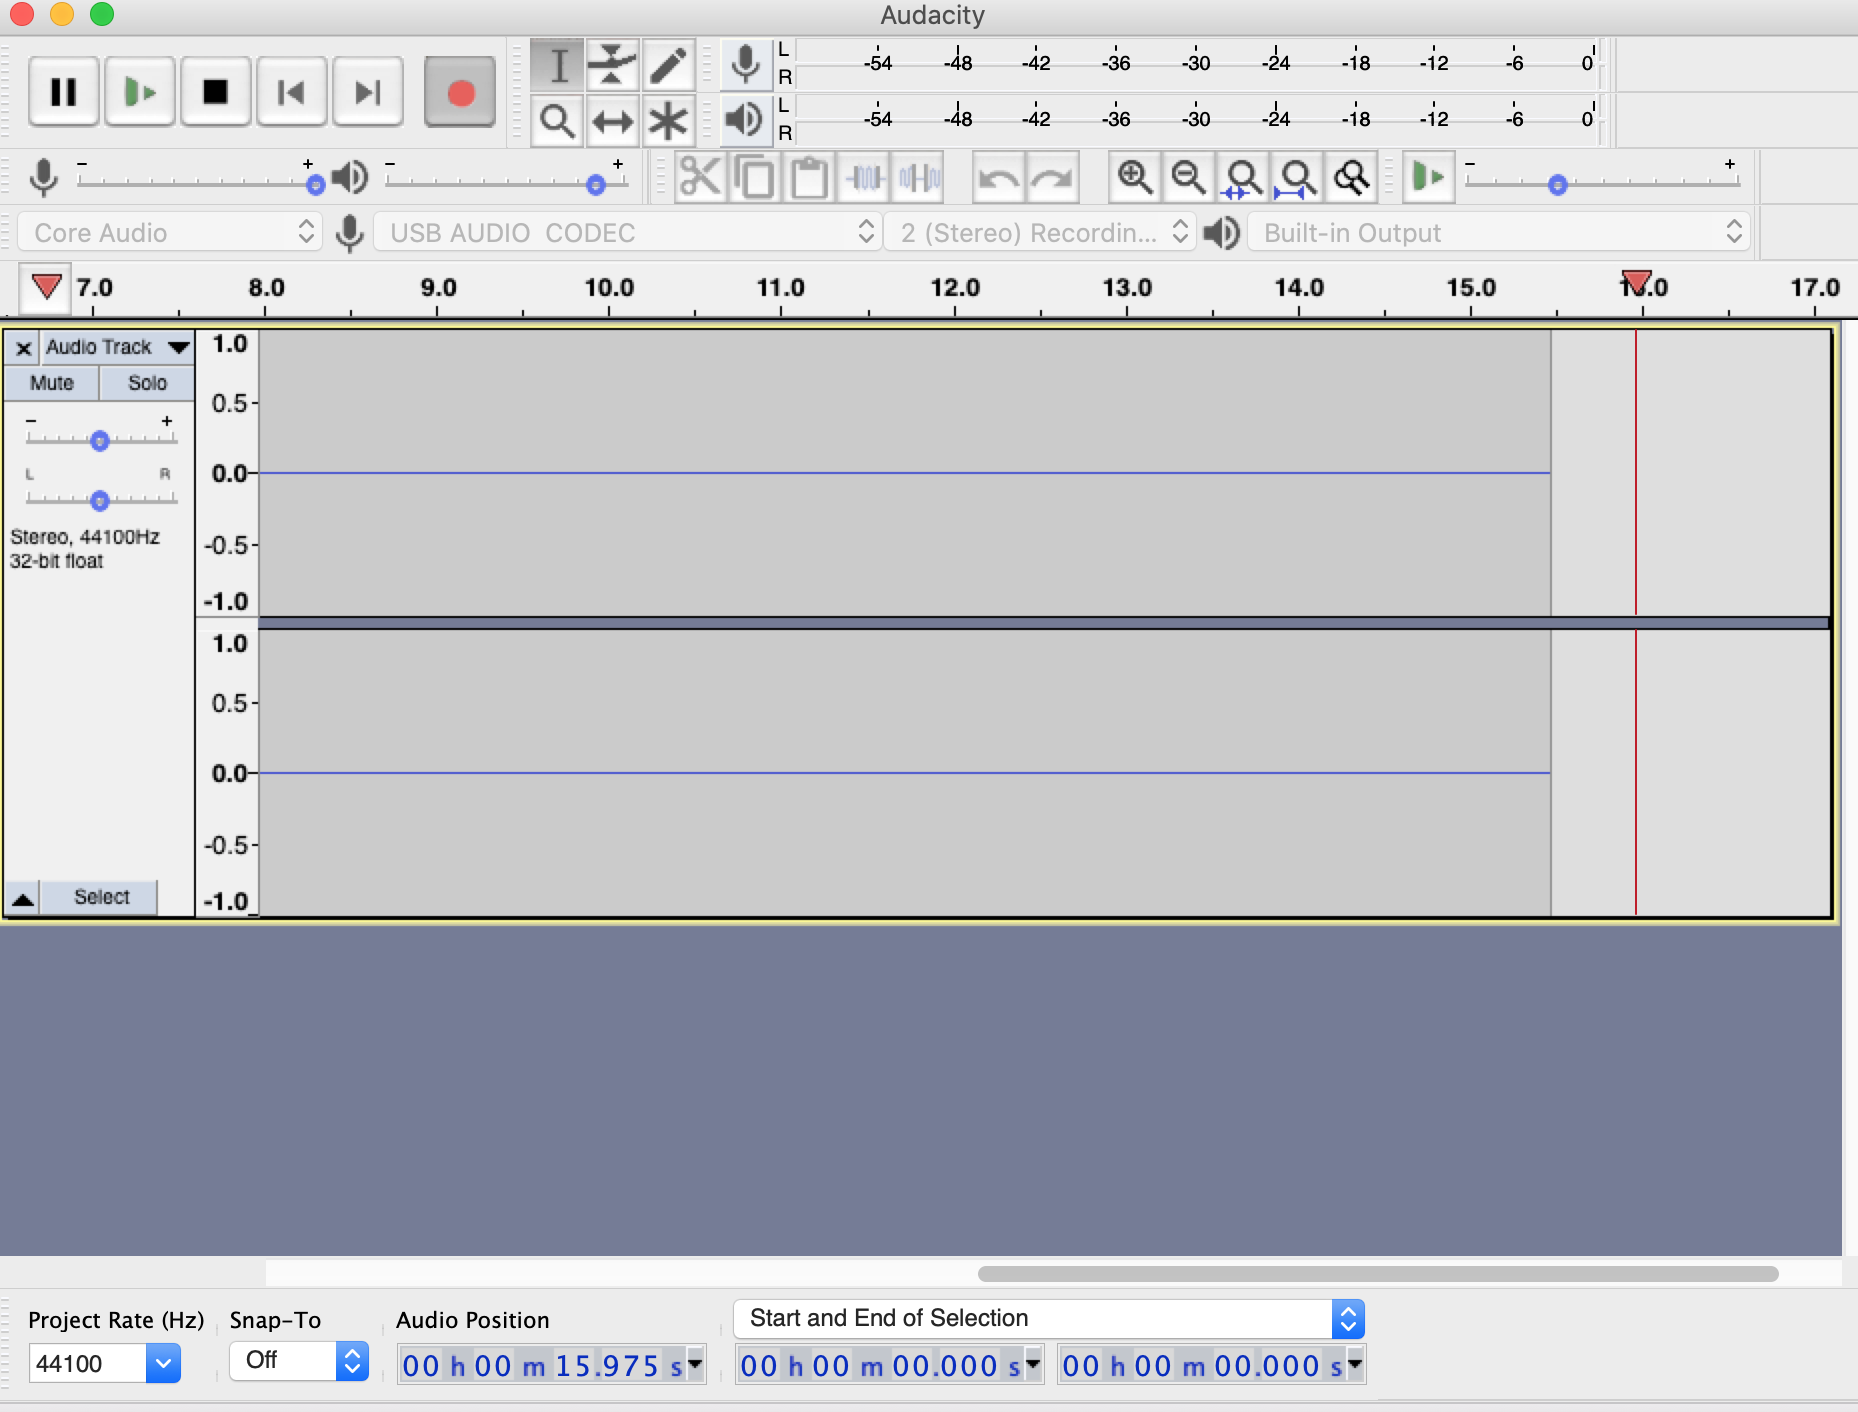Click the track gain slider knob

click(99, 440)
